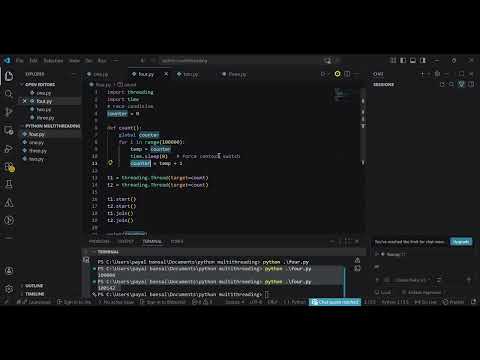Open the Testing flask icon

(9, 184)
